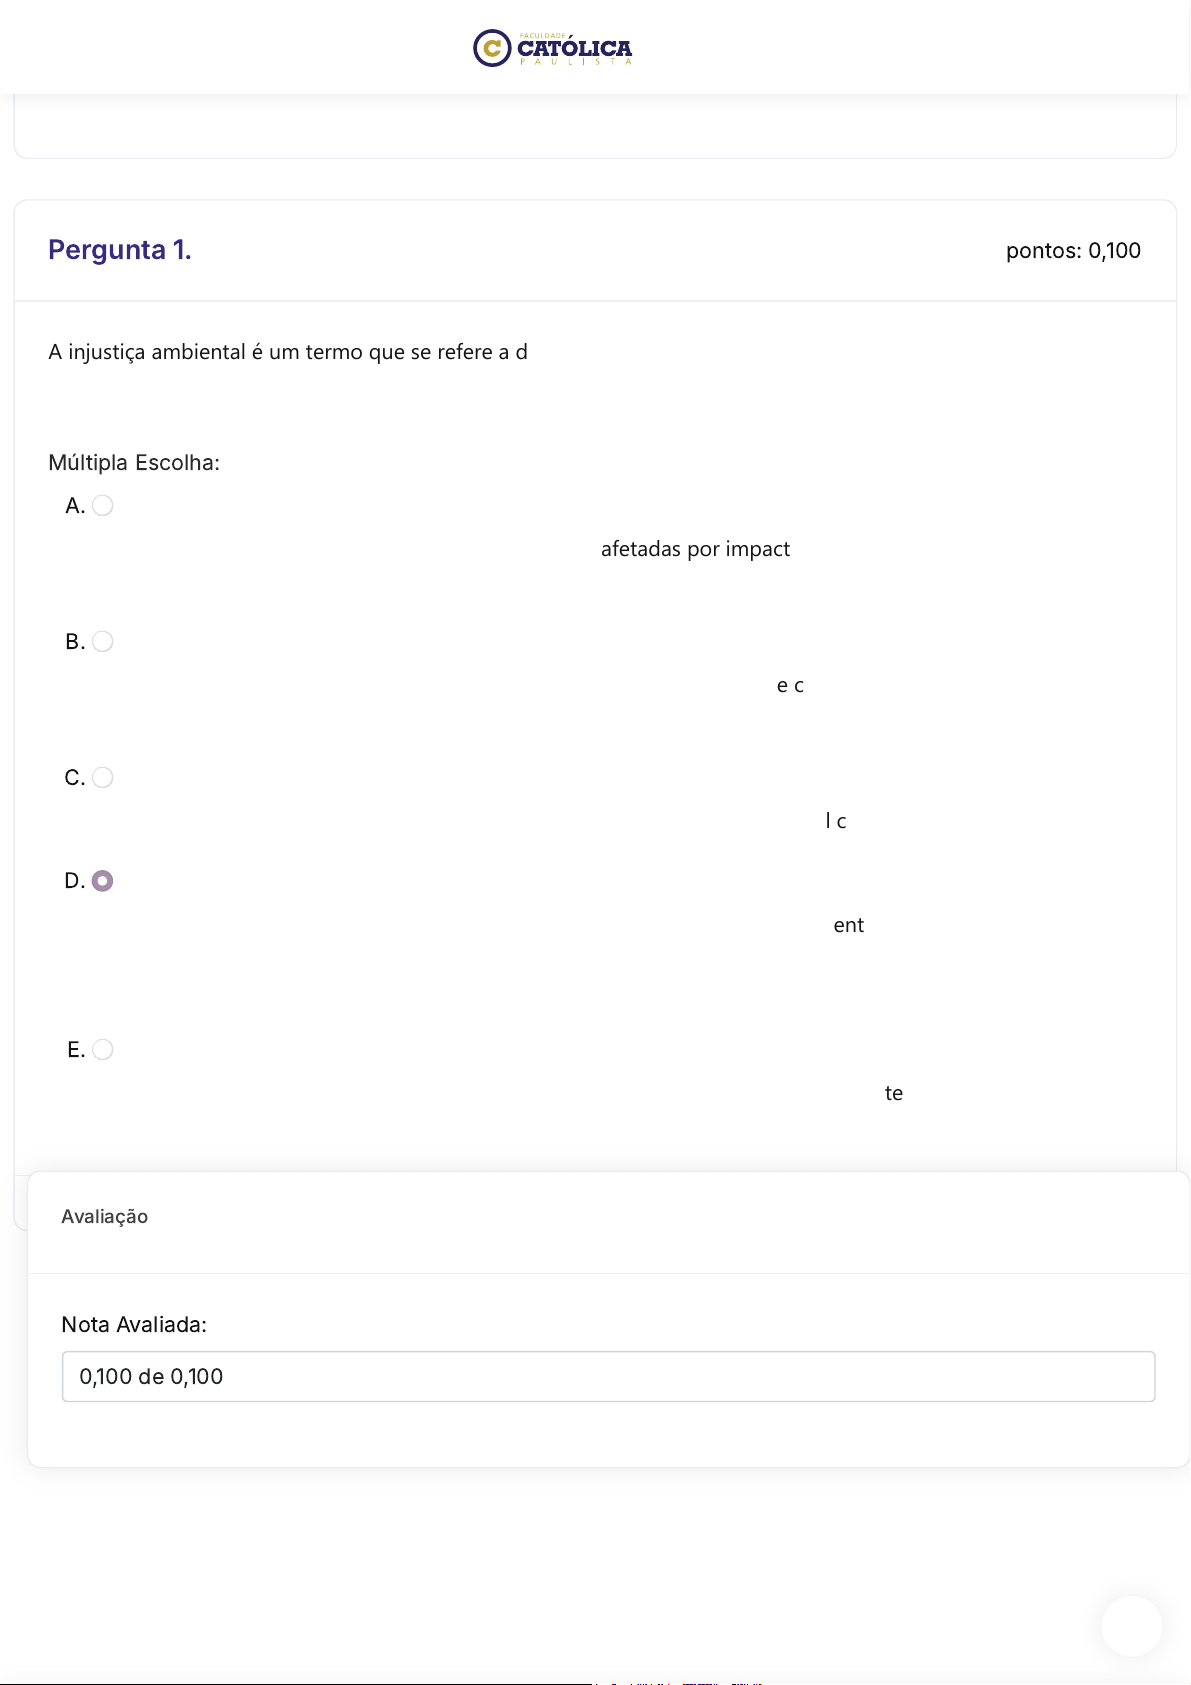The image size is (1191, 1685).
Task: Click the 'te' text in option E
Action: pyautogui.click(x=894, y=1094)
